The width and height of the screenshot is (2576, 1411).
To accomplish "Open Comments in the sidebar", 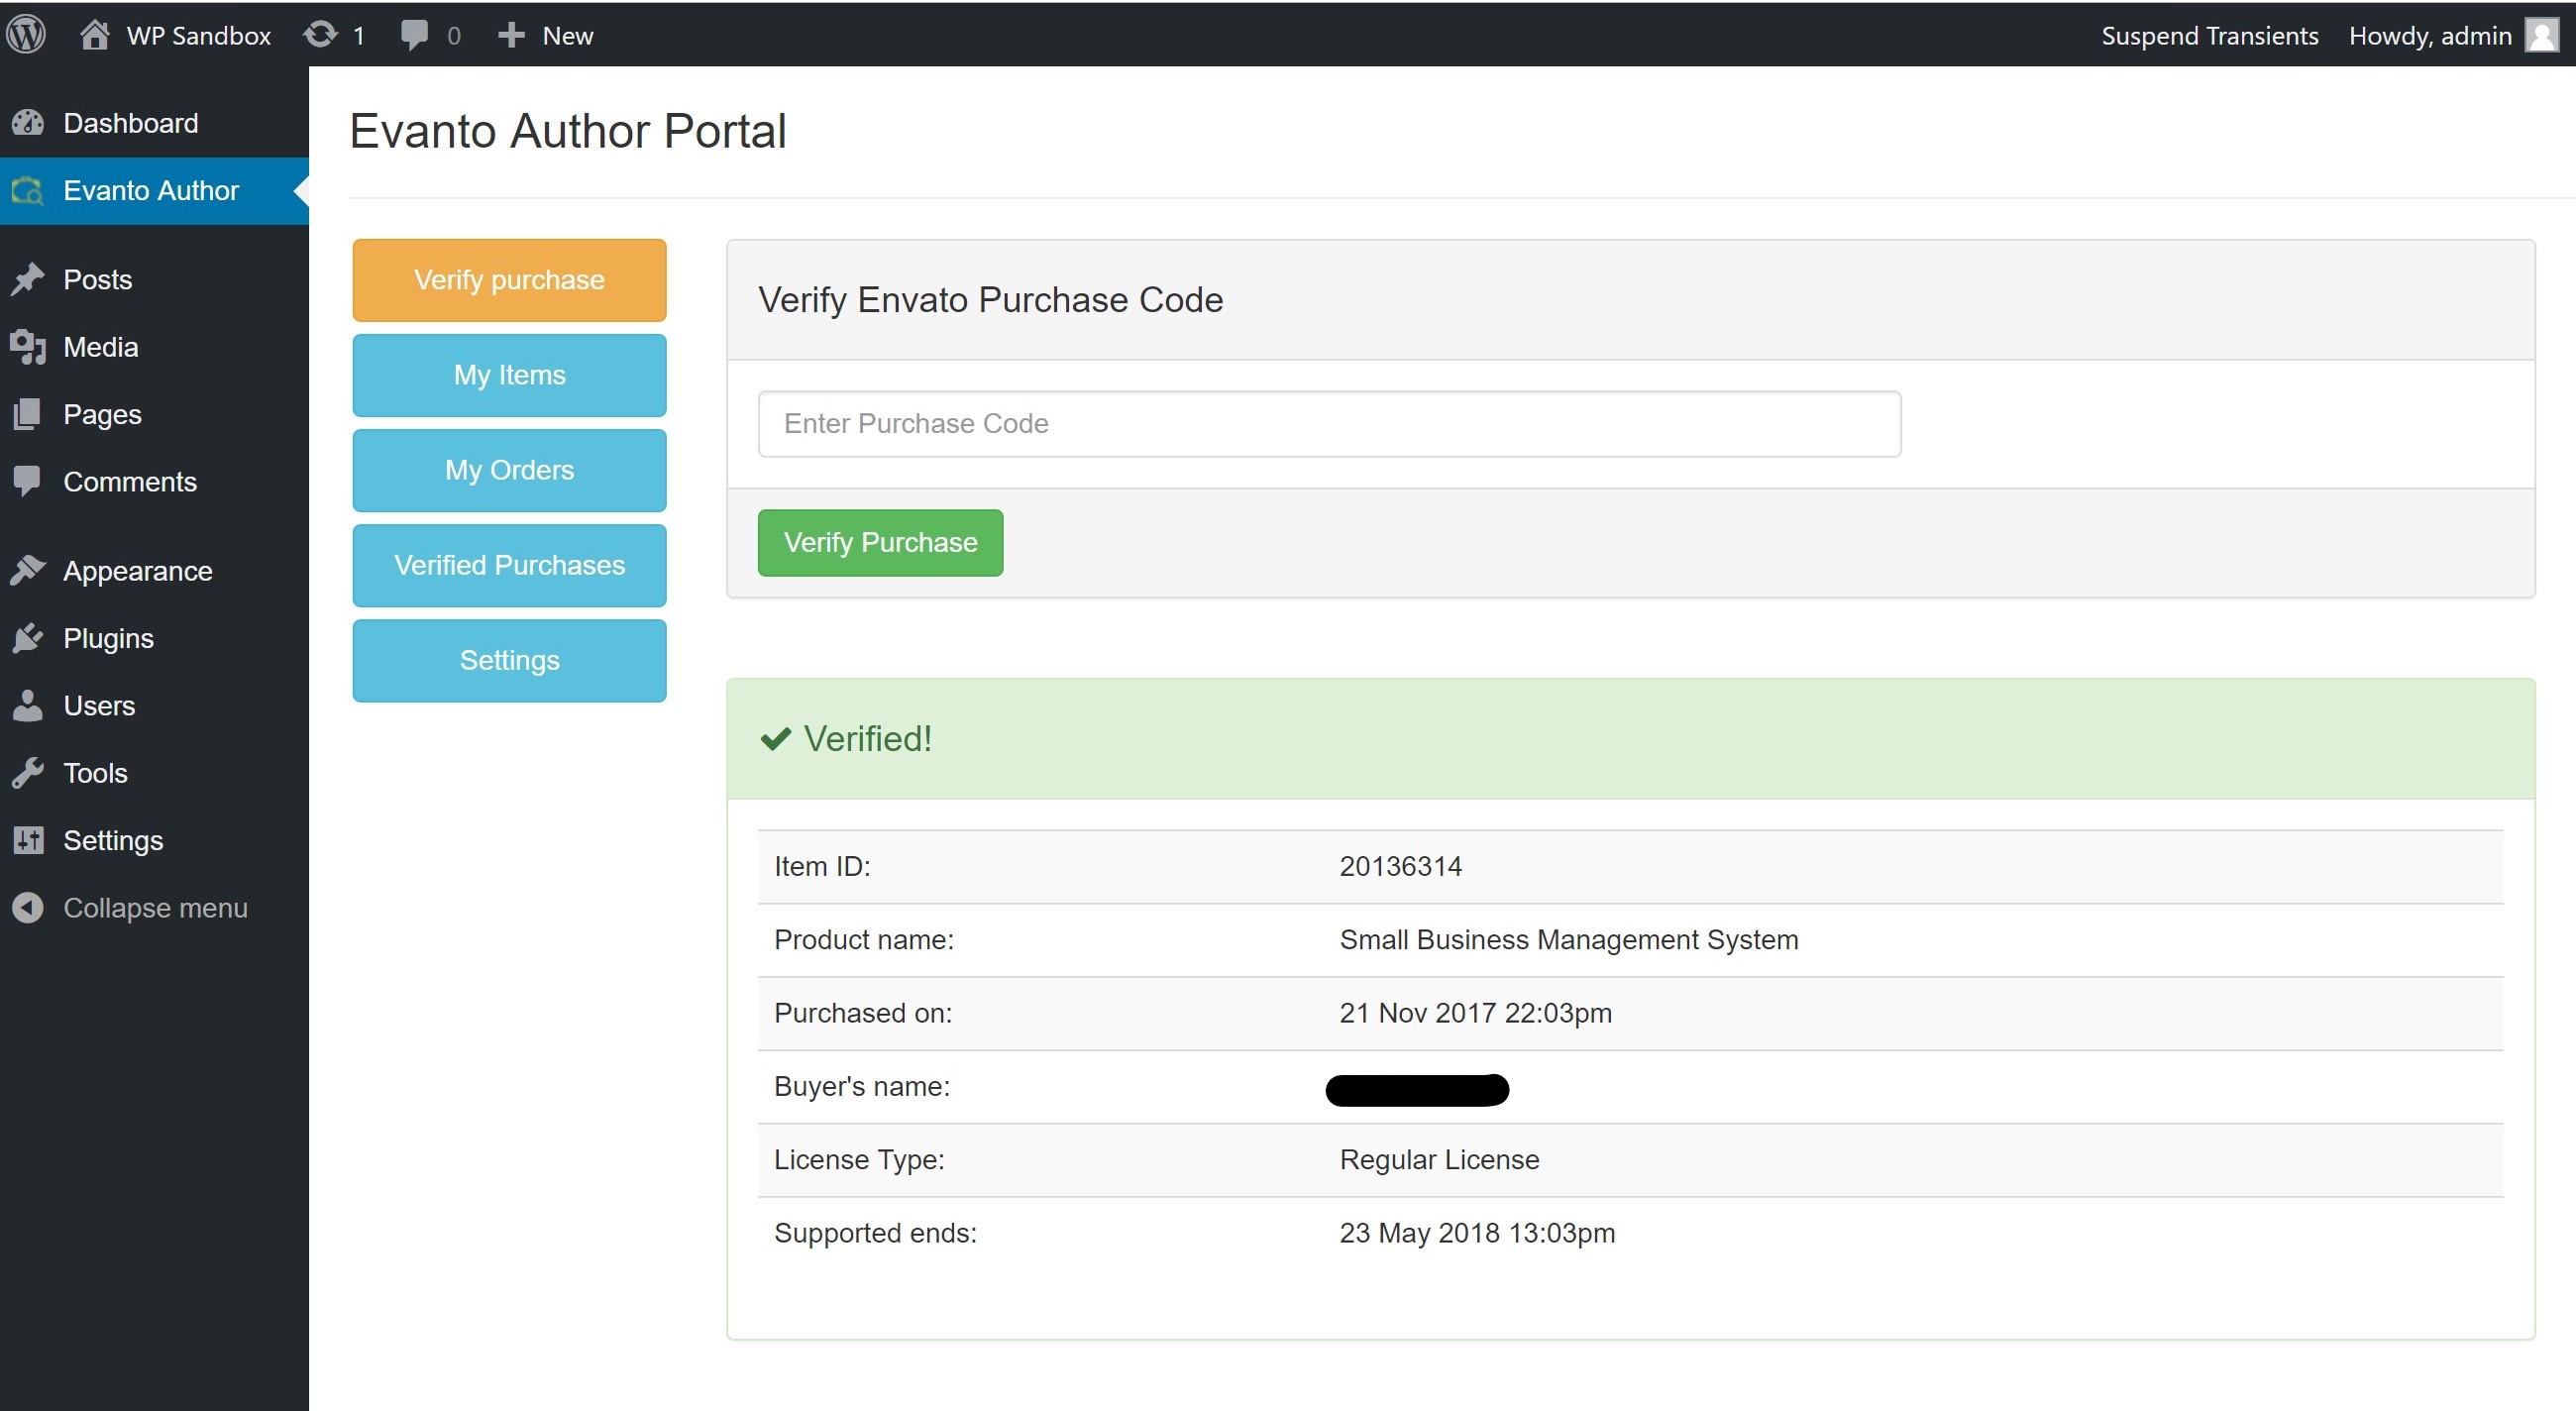I will (x=154, y=481).
